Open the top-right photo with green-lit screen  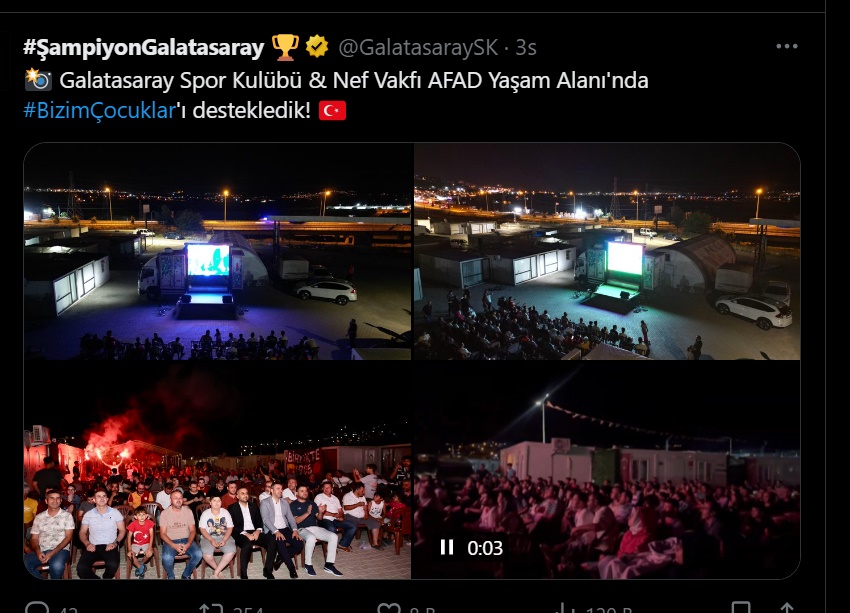pos(607,251)
